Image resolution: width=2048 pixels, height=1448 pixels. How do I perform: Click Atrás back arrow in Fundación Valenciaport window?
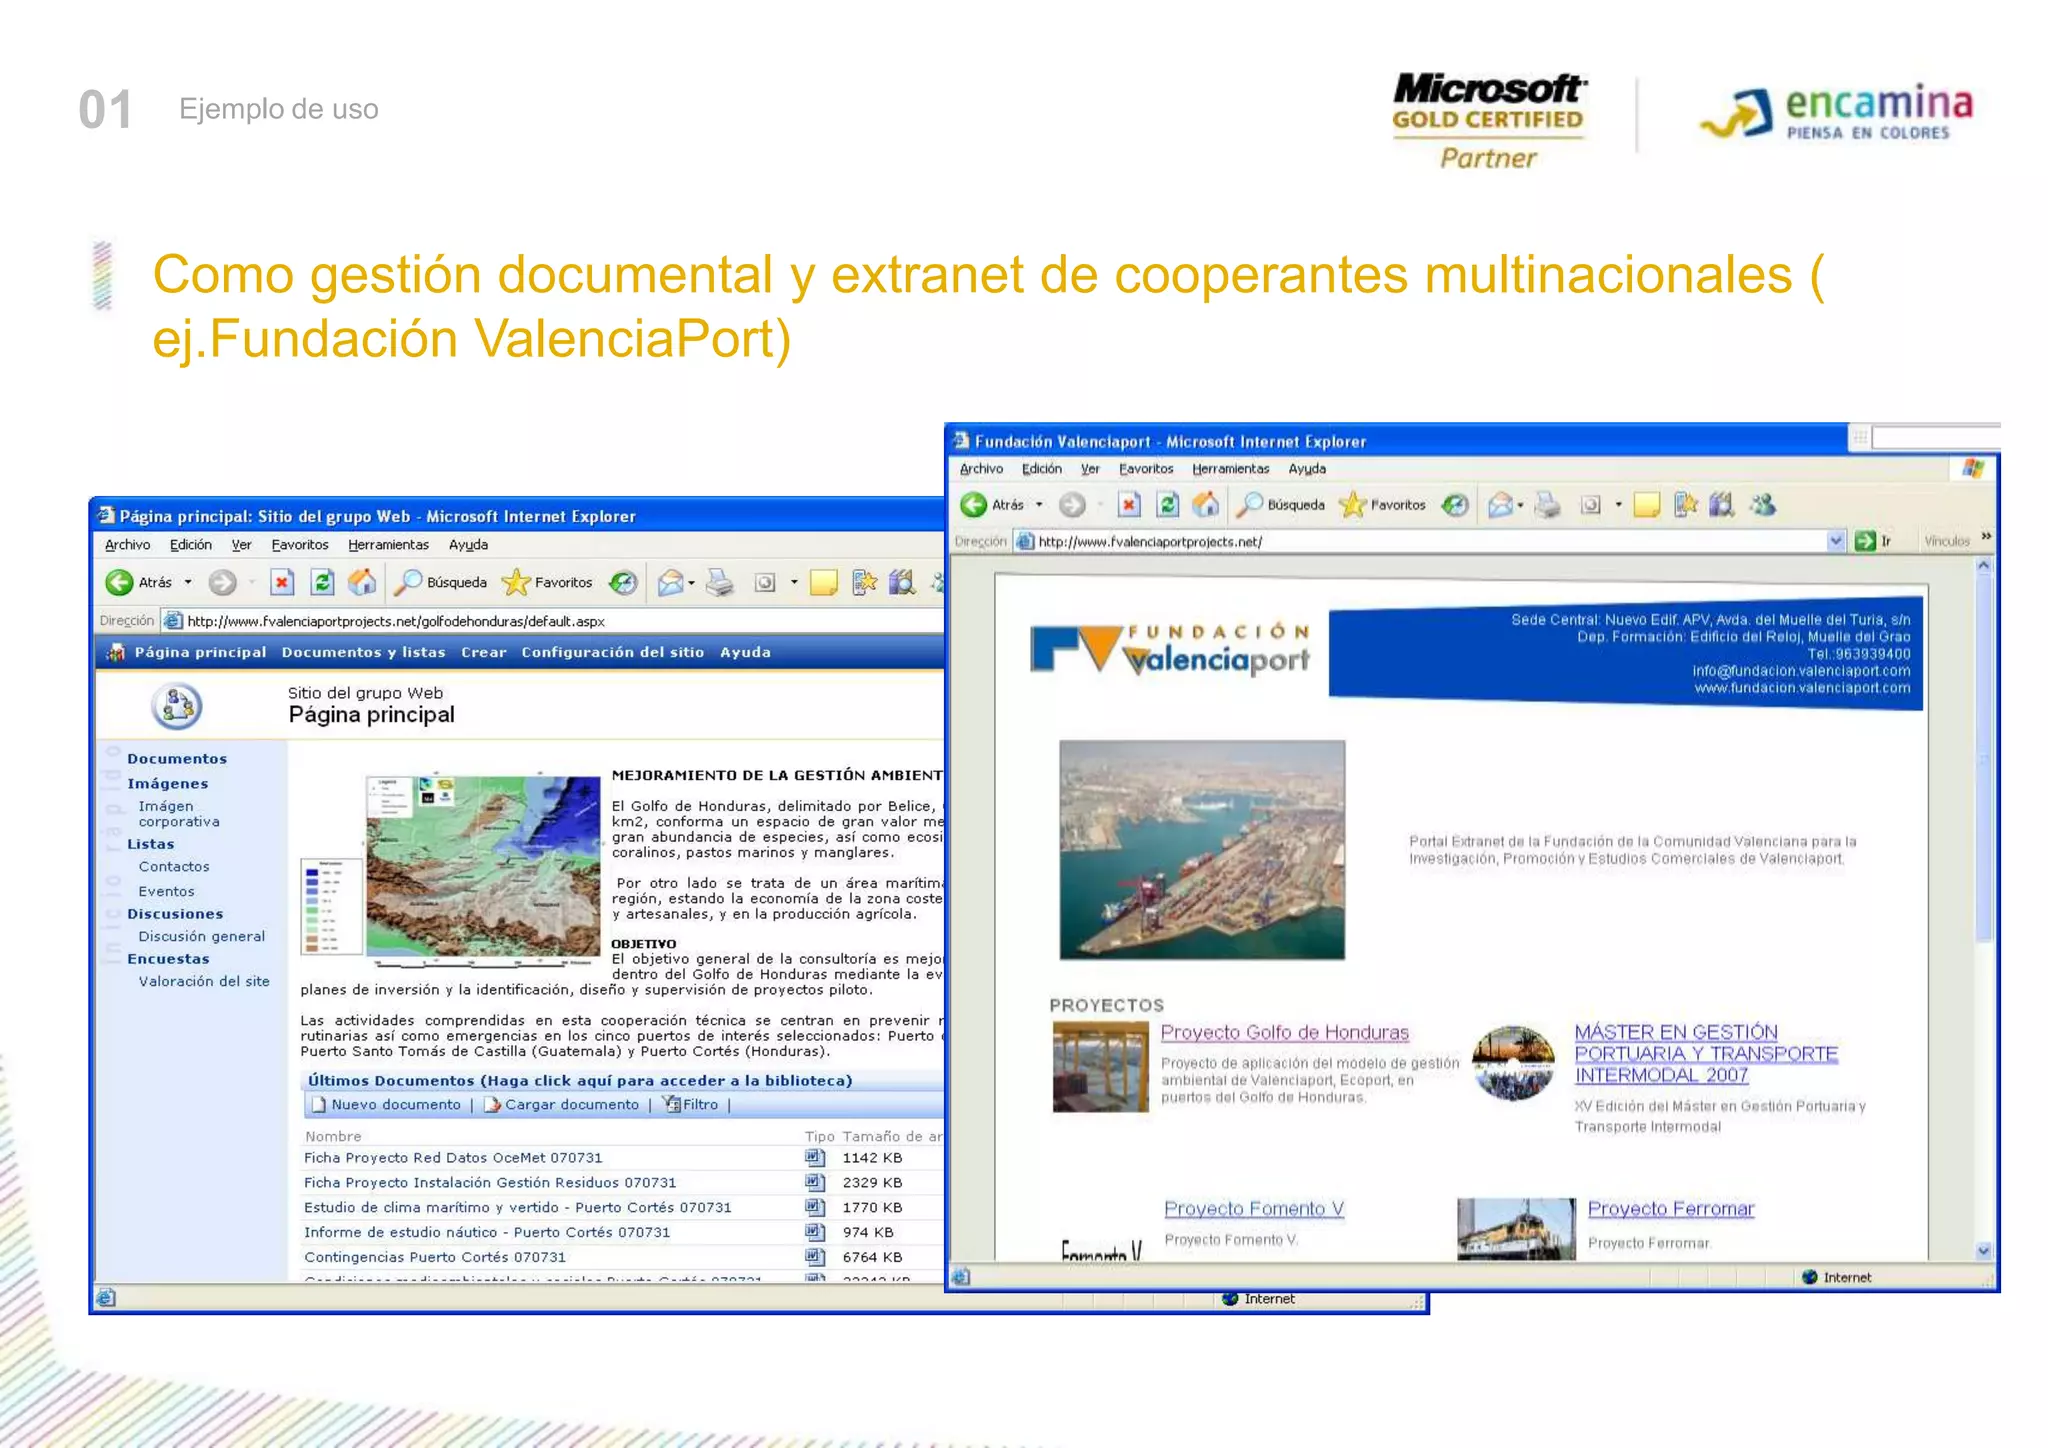point(973,505)
